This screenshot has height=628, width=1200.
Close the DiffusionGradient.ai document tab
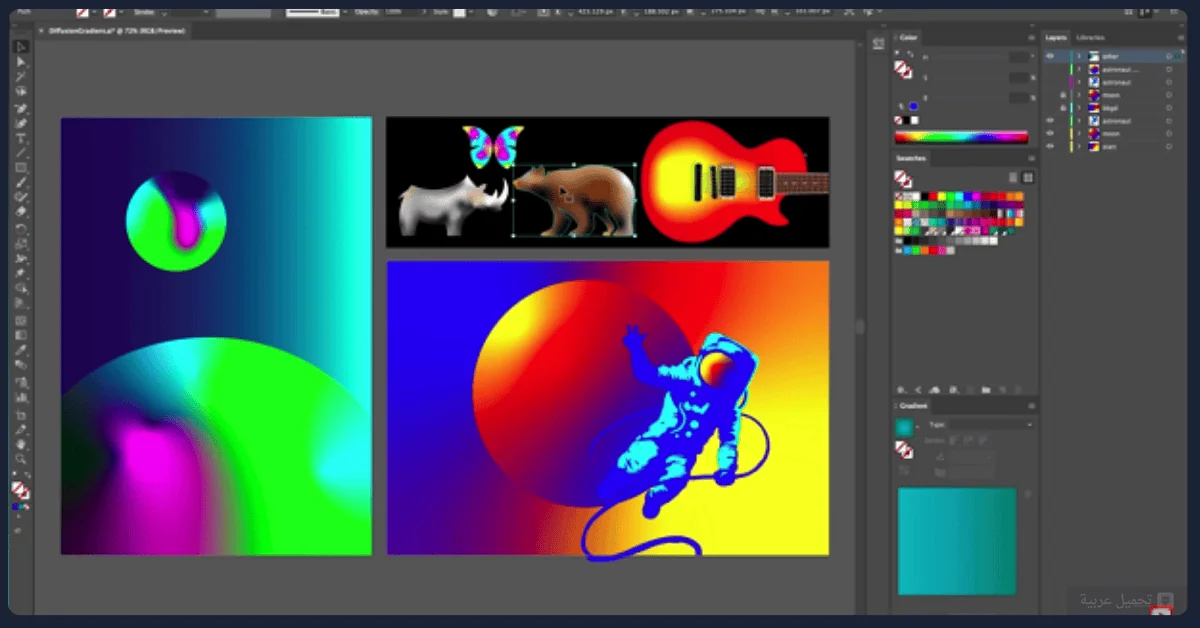click(x=41, y=31)
